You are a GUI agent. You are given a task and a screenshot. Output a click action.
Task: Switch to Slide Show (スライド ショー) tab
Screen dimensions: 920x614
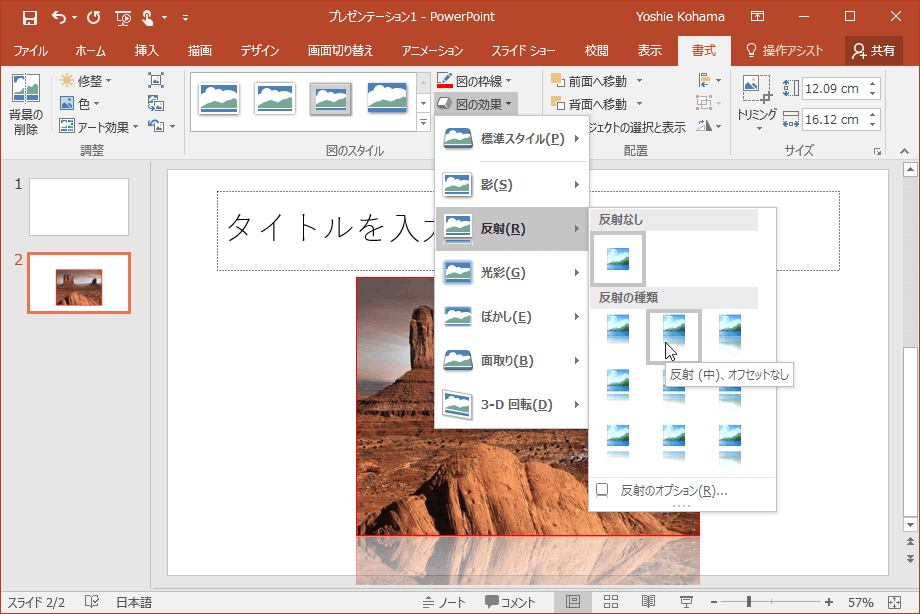click(523, 50)
